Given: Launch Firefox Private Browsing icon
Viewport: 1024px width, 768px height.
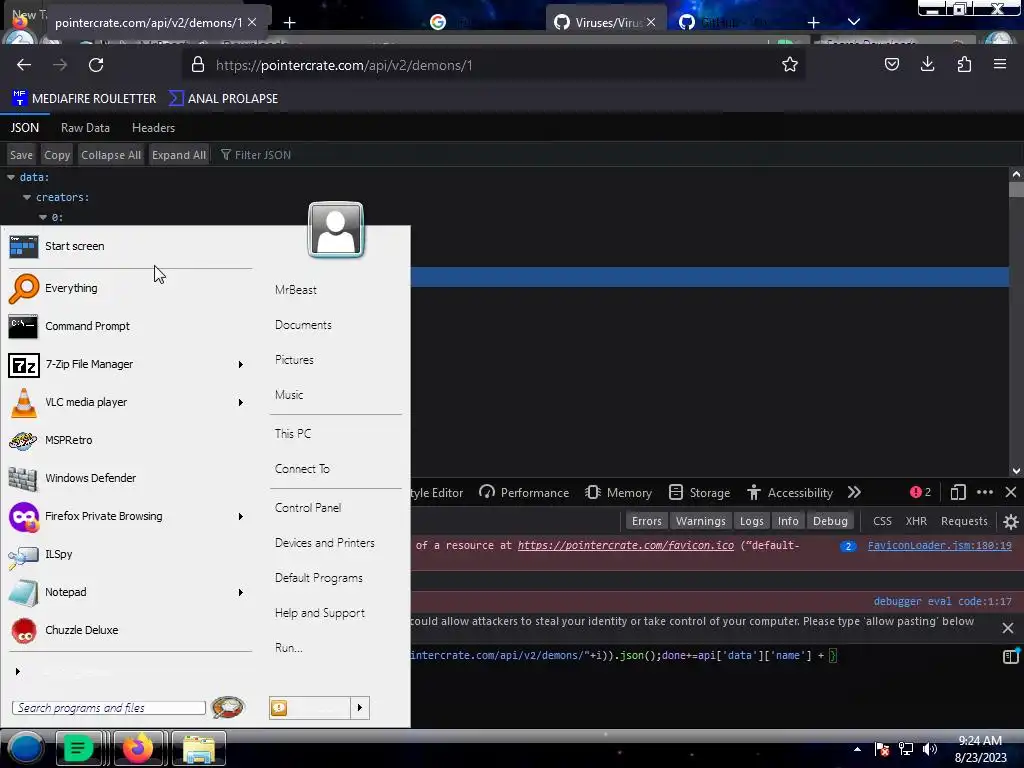Looking at the screenshot, I should click(x=24, y=517).
